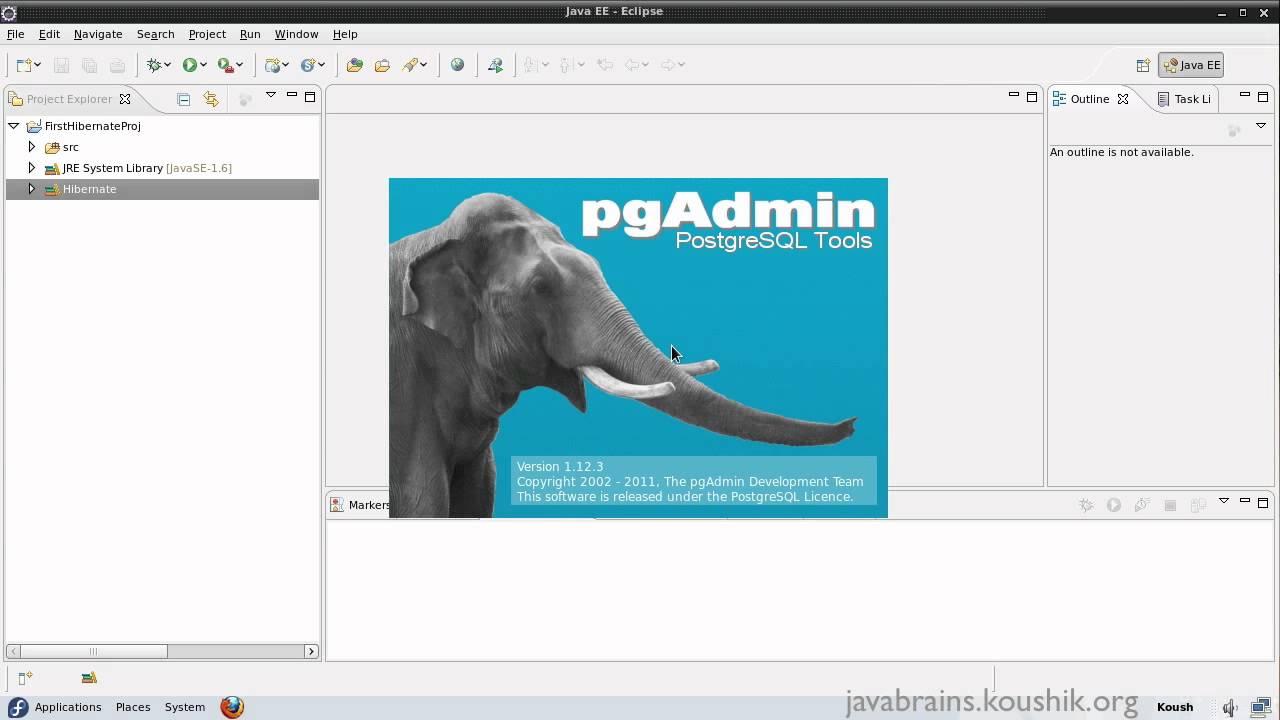Open the Window menu
This screenshot has height=720, width=1280.
click(x=296, y=34)
